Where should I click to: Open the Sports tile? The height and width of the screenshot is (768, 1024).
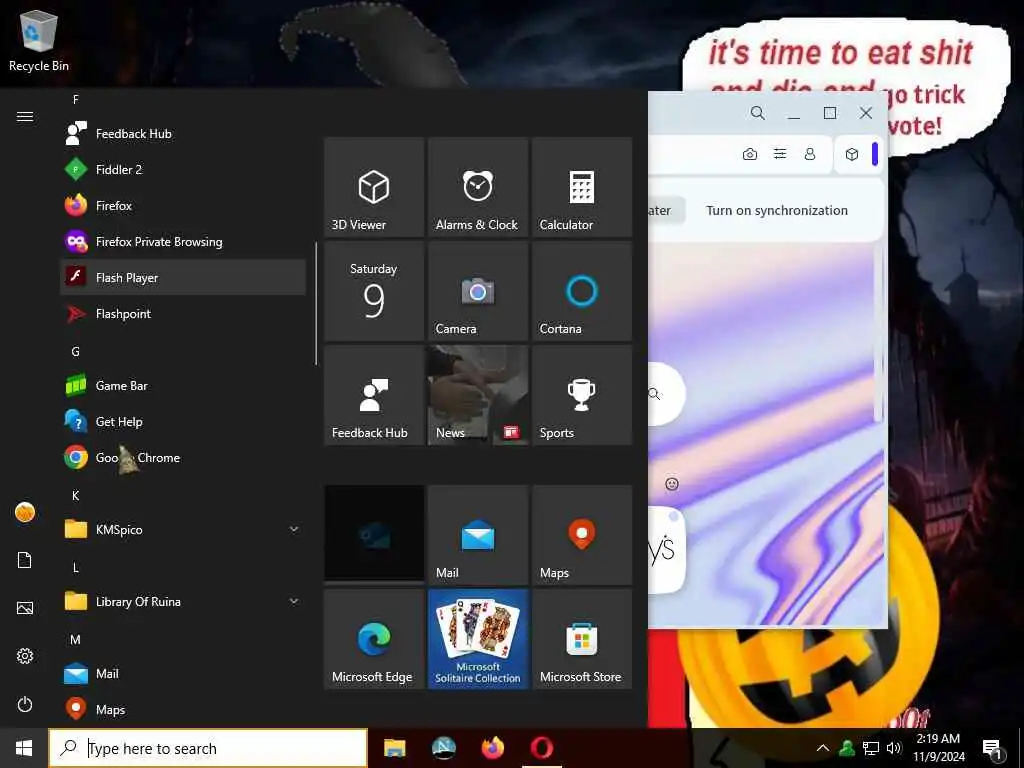tap(582, 395)
